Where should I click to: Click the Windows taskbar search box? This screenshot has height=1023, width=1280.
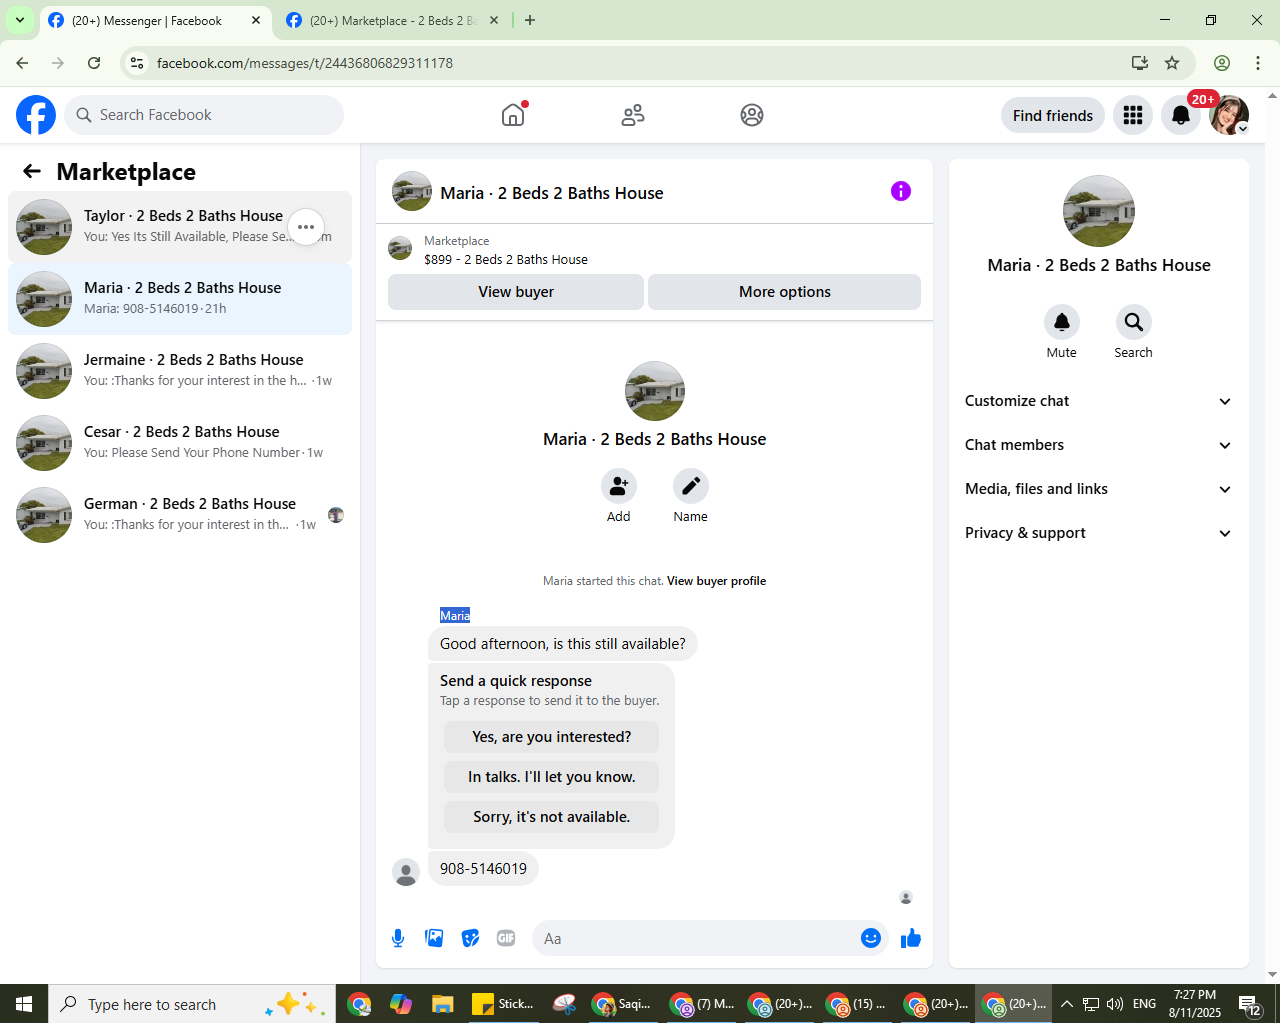point(190,1004)
